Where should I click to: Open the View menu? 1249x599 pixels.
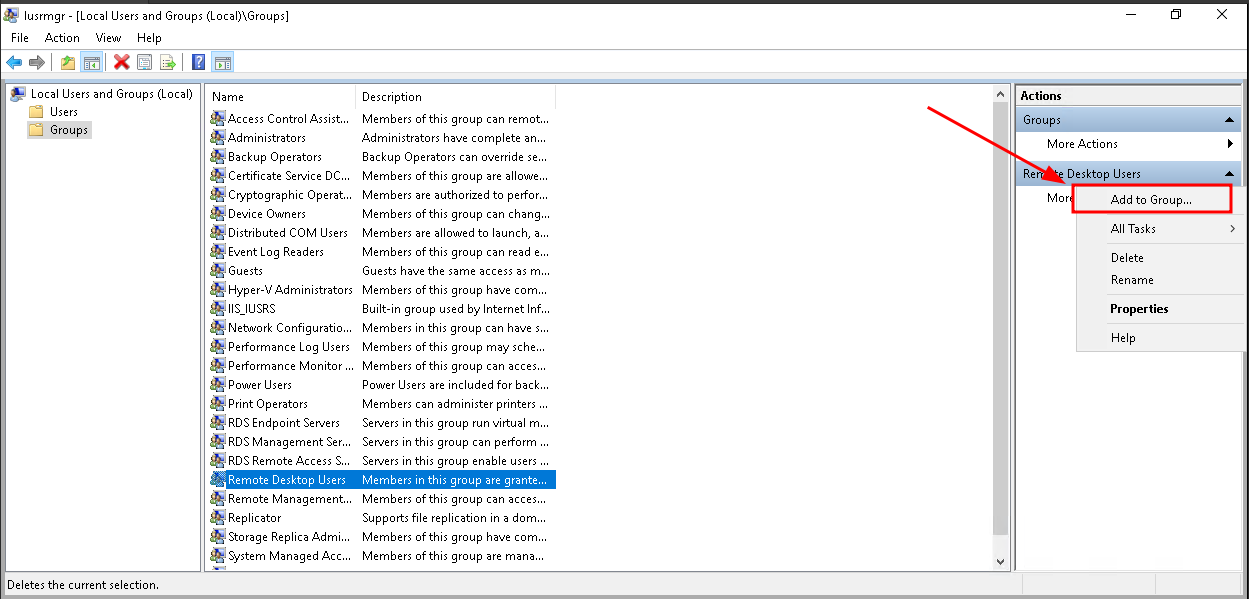pos(108,38)
